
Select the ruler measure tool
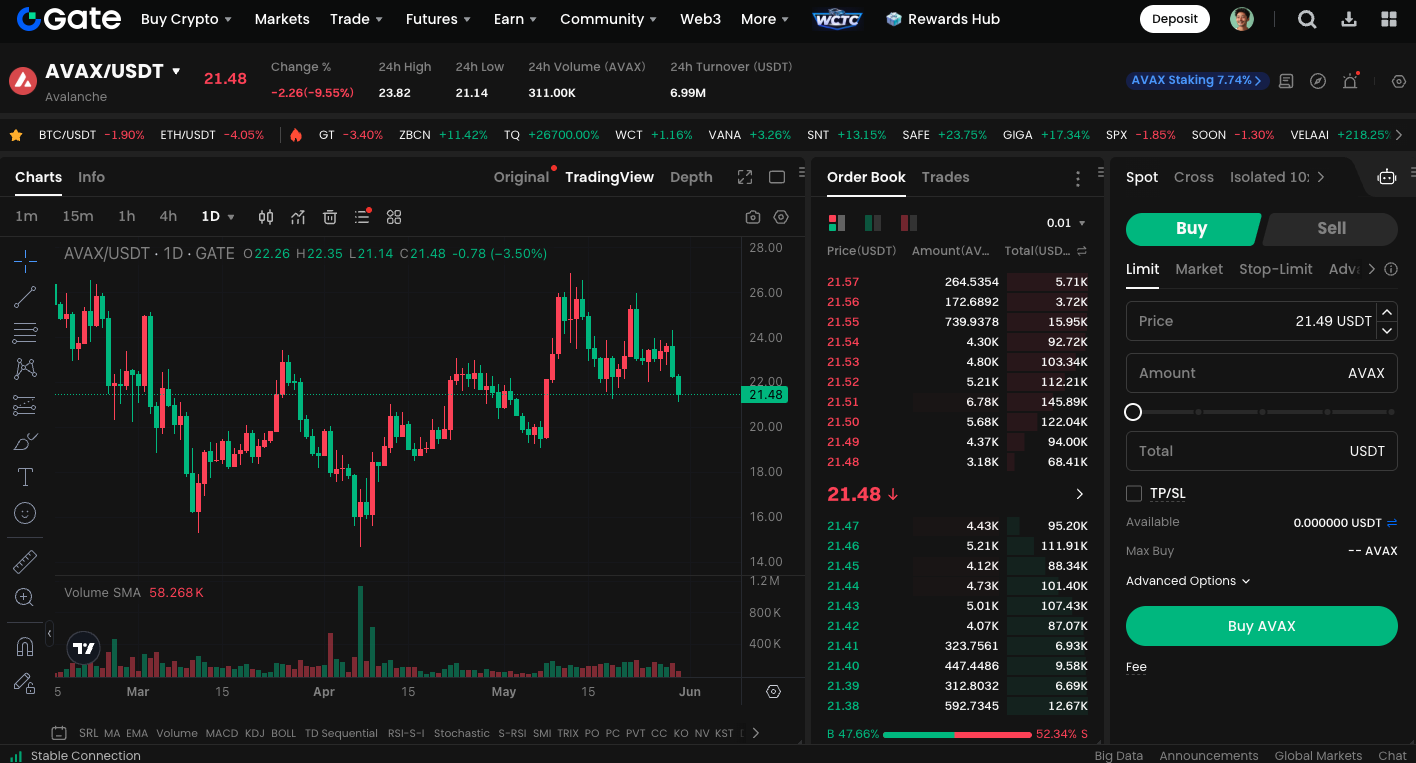coord(25,562)
